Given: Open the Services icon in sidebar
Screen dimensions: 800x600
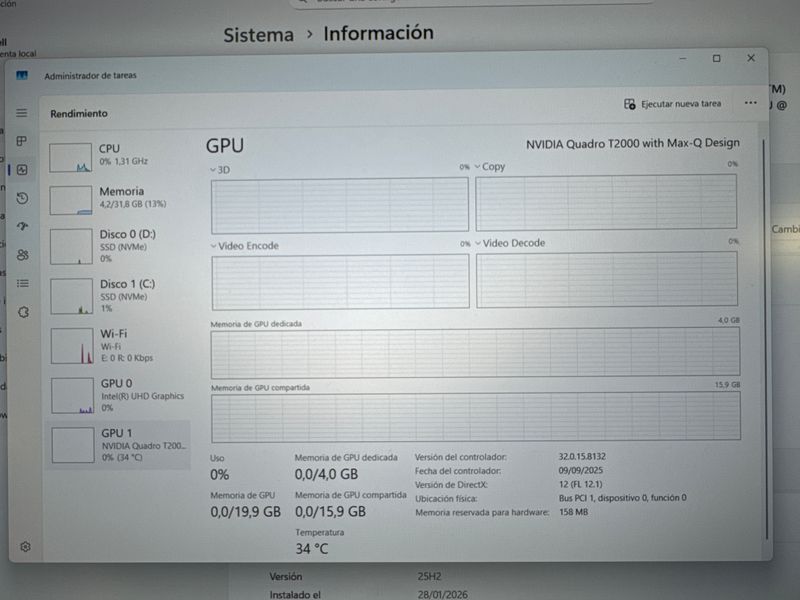Looking at the screenshot, I should point(23,312).
